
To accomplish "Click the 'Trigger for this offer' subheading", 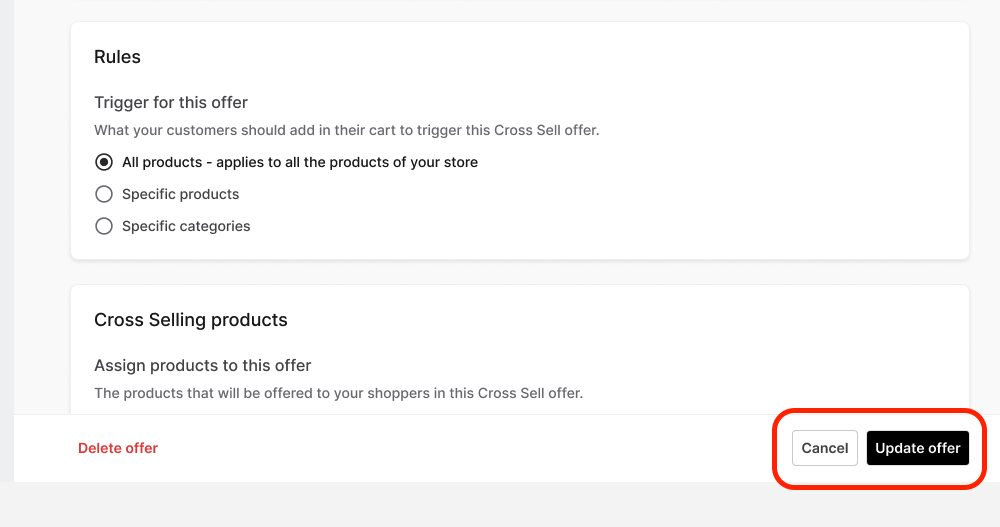I will coord(171,102).
